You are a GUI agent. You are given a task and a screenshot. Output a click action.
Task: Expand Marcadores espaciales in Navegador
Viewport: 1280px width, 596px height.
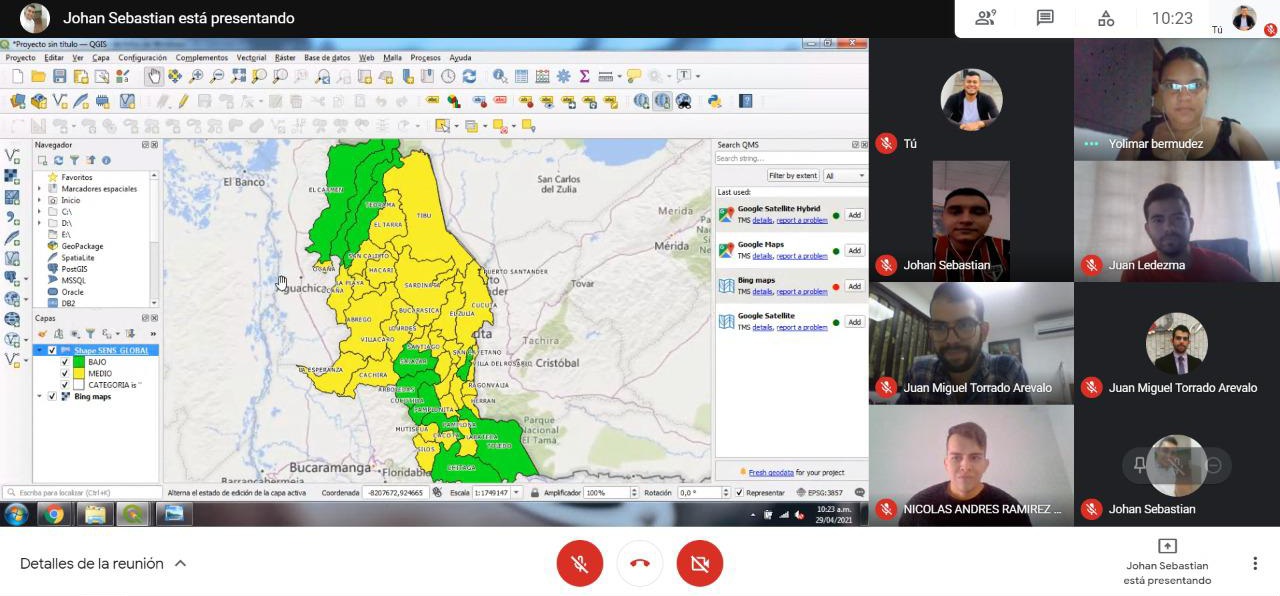point(40,189)
